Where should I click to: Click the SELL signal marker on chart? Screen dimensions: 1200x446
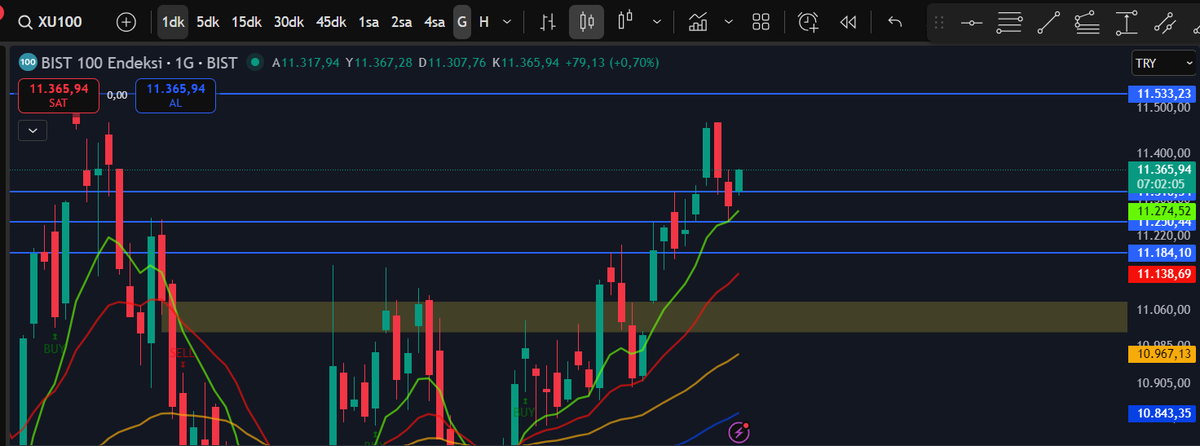coord(181,353)
